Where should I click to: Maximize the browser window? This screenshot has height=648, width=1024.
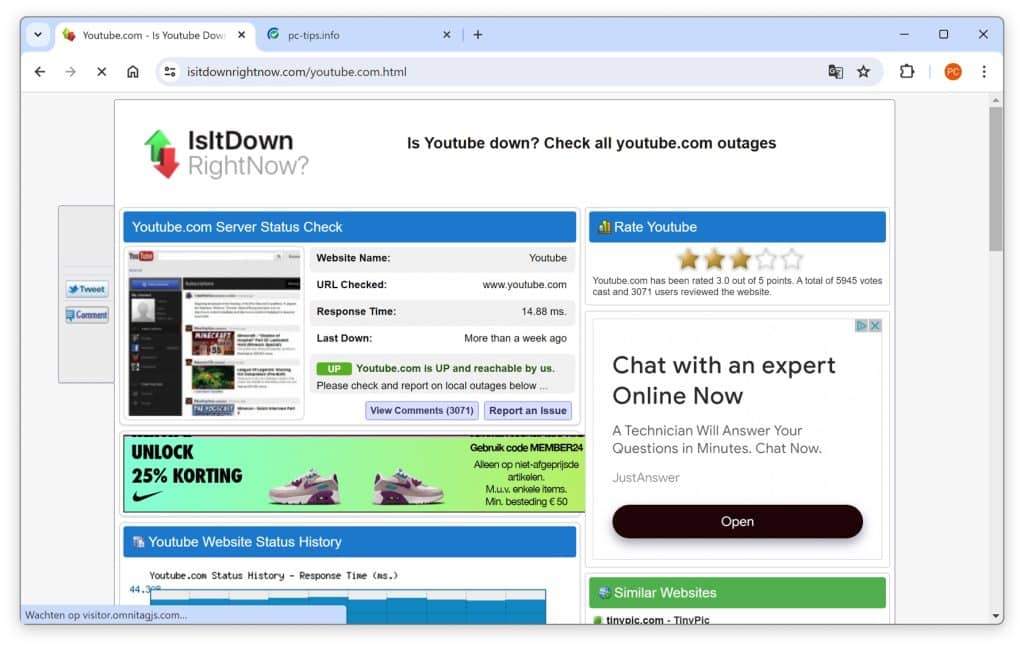[944, 34]
